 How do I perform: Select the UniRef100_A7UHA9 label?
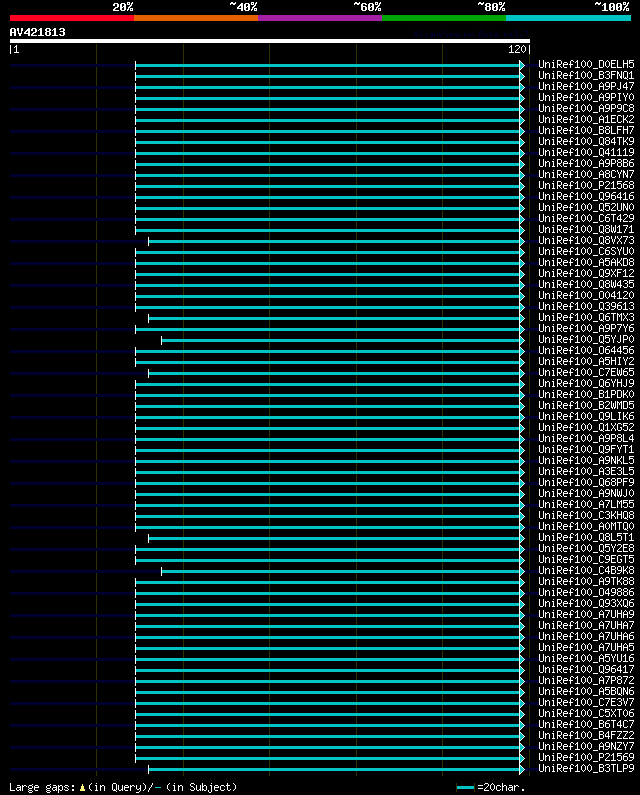[586, 615]
